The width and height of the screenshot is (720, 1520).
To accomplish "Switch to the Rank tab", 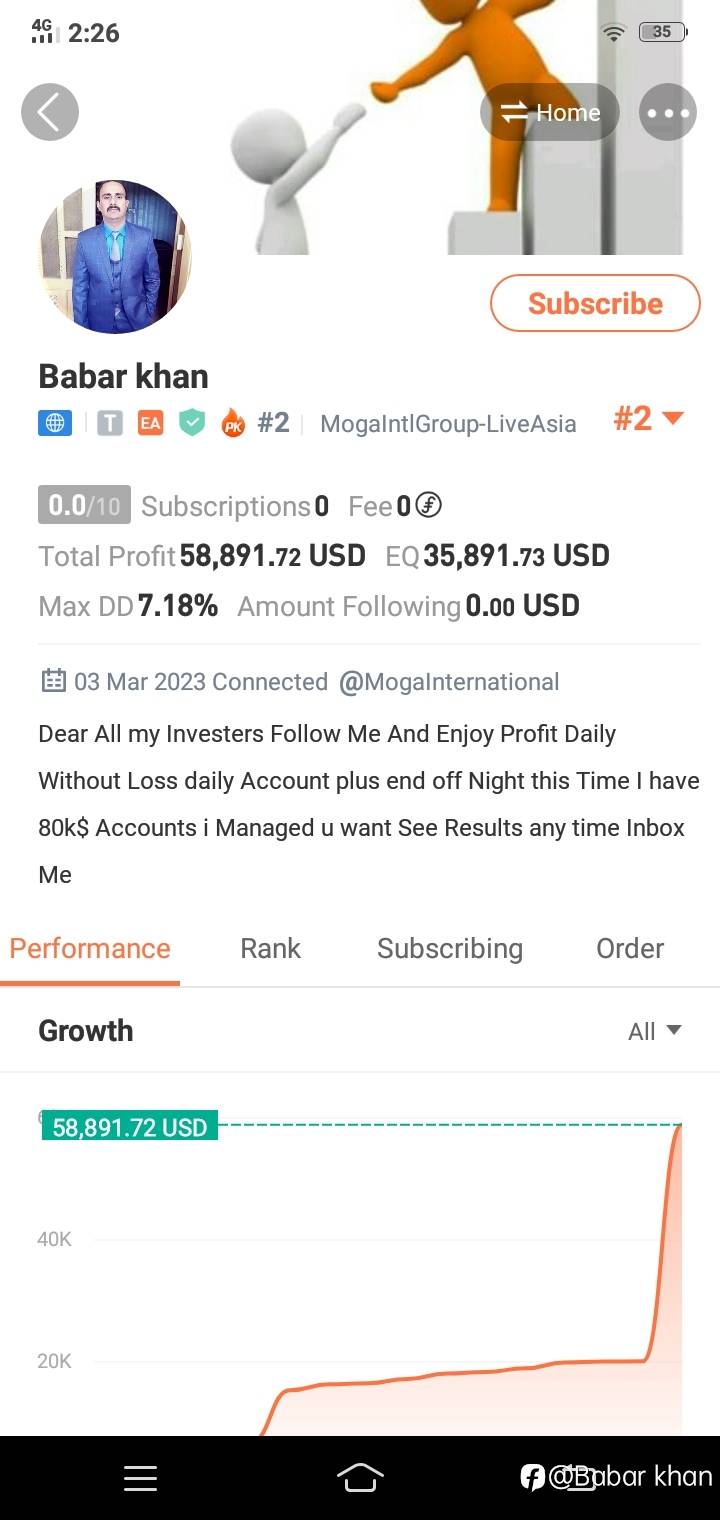I will [x=270, y=948].
